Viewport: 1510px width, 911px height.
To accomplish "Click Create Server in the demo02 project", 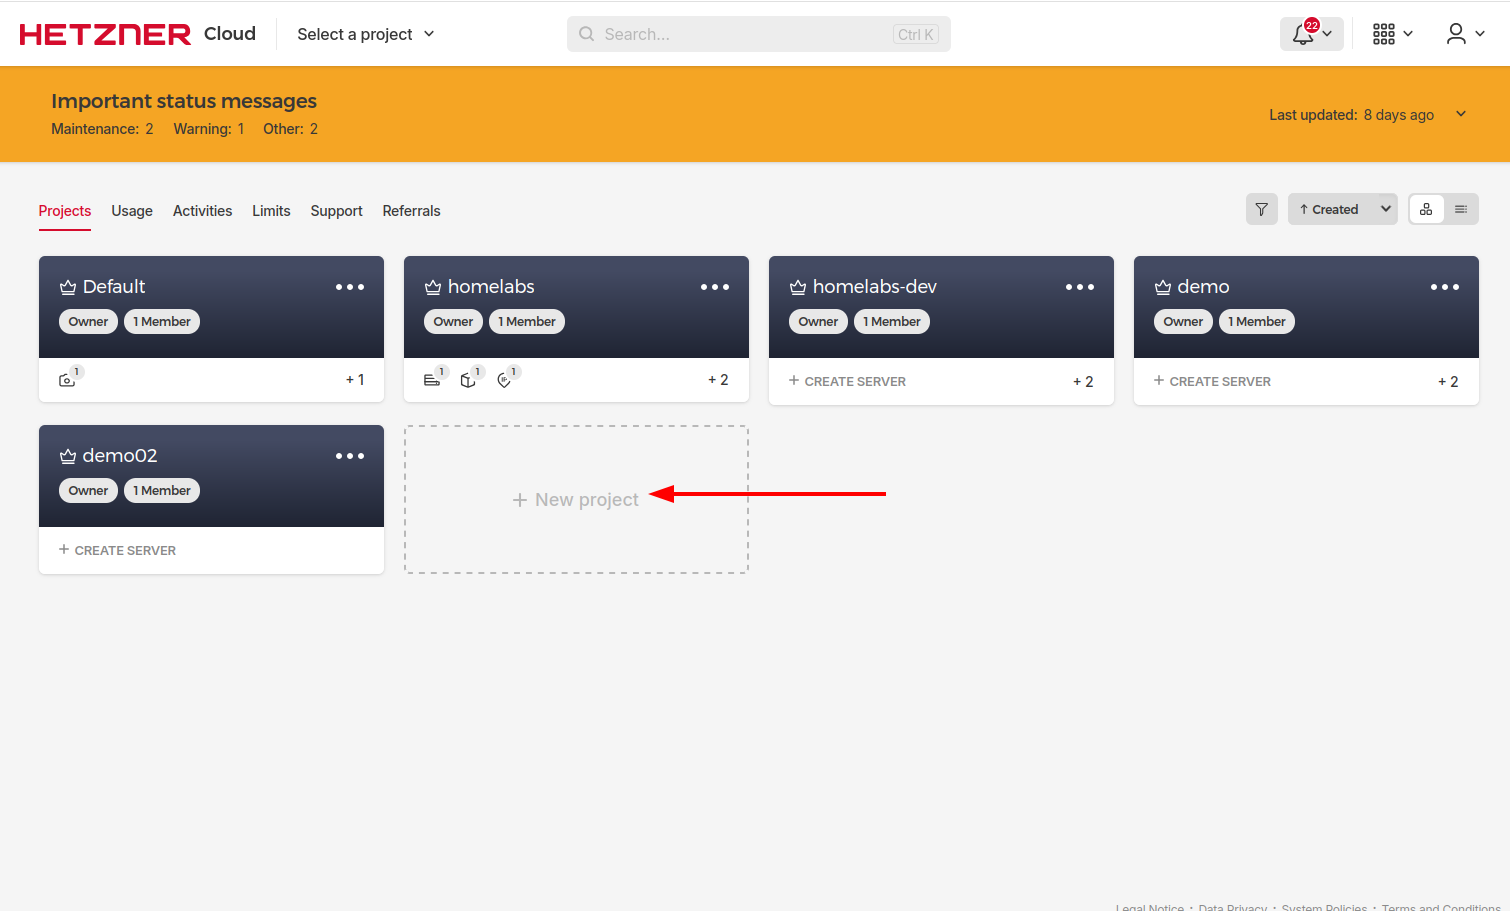I will (117, 550).
